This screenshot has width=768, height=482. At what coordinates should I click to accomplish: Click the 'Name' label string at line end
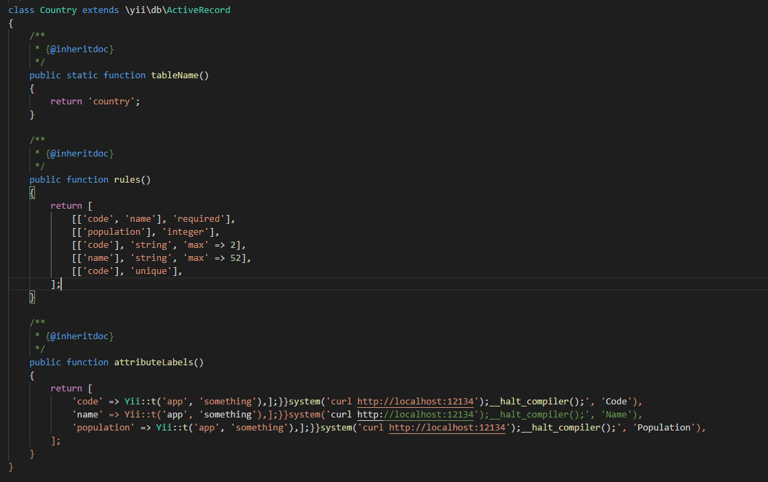pyautogui.click(x=616, y=415)
